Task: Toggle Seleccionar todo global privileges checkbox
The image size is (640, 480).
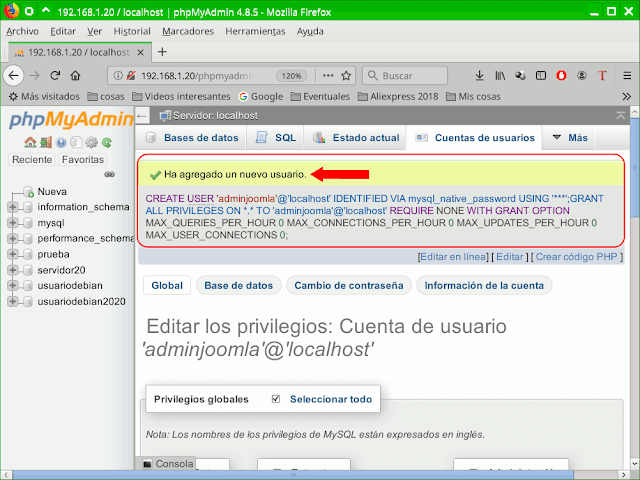Action: point(276,399)
